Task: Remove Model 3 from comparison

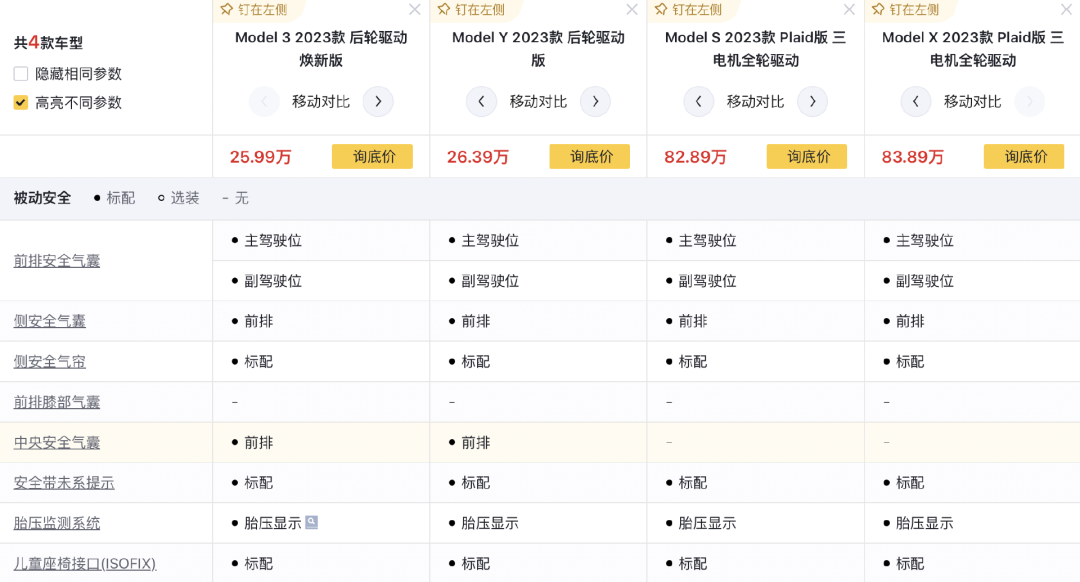Action: pyautogui.click(x=415, y=10)
